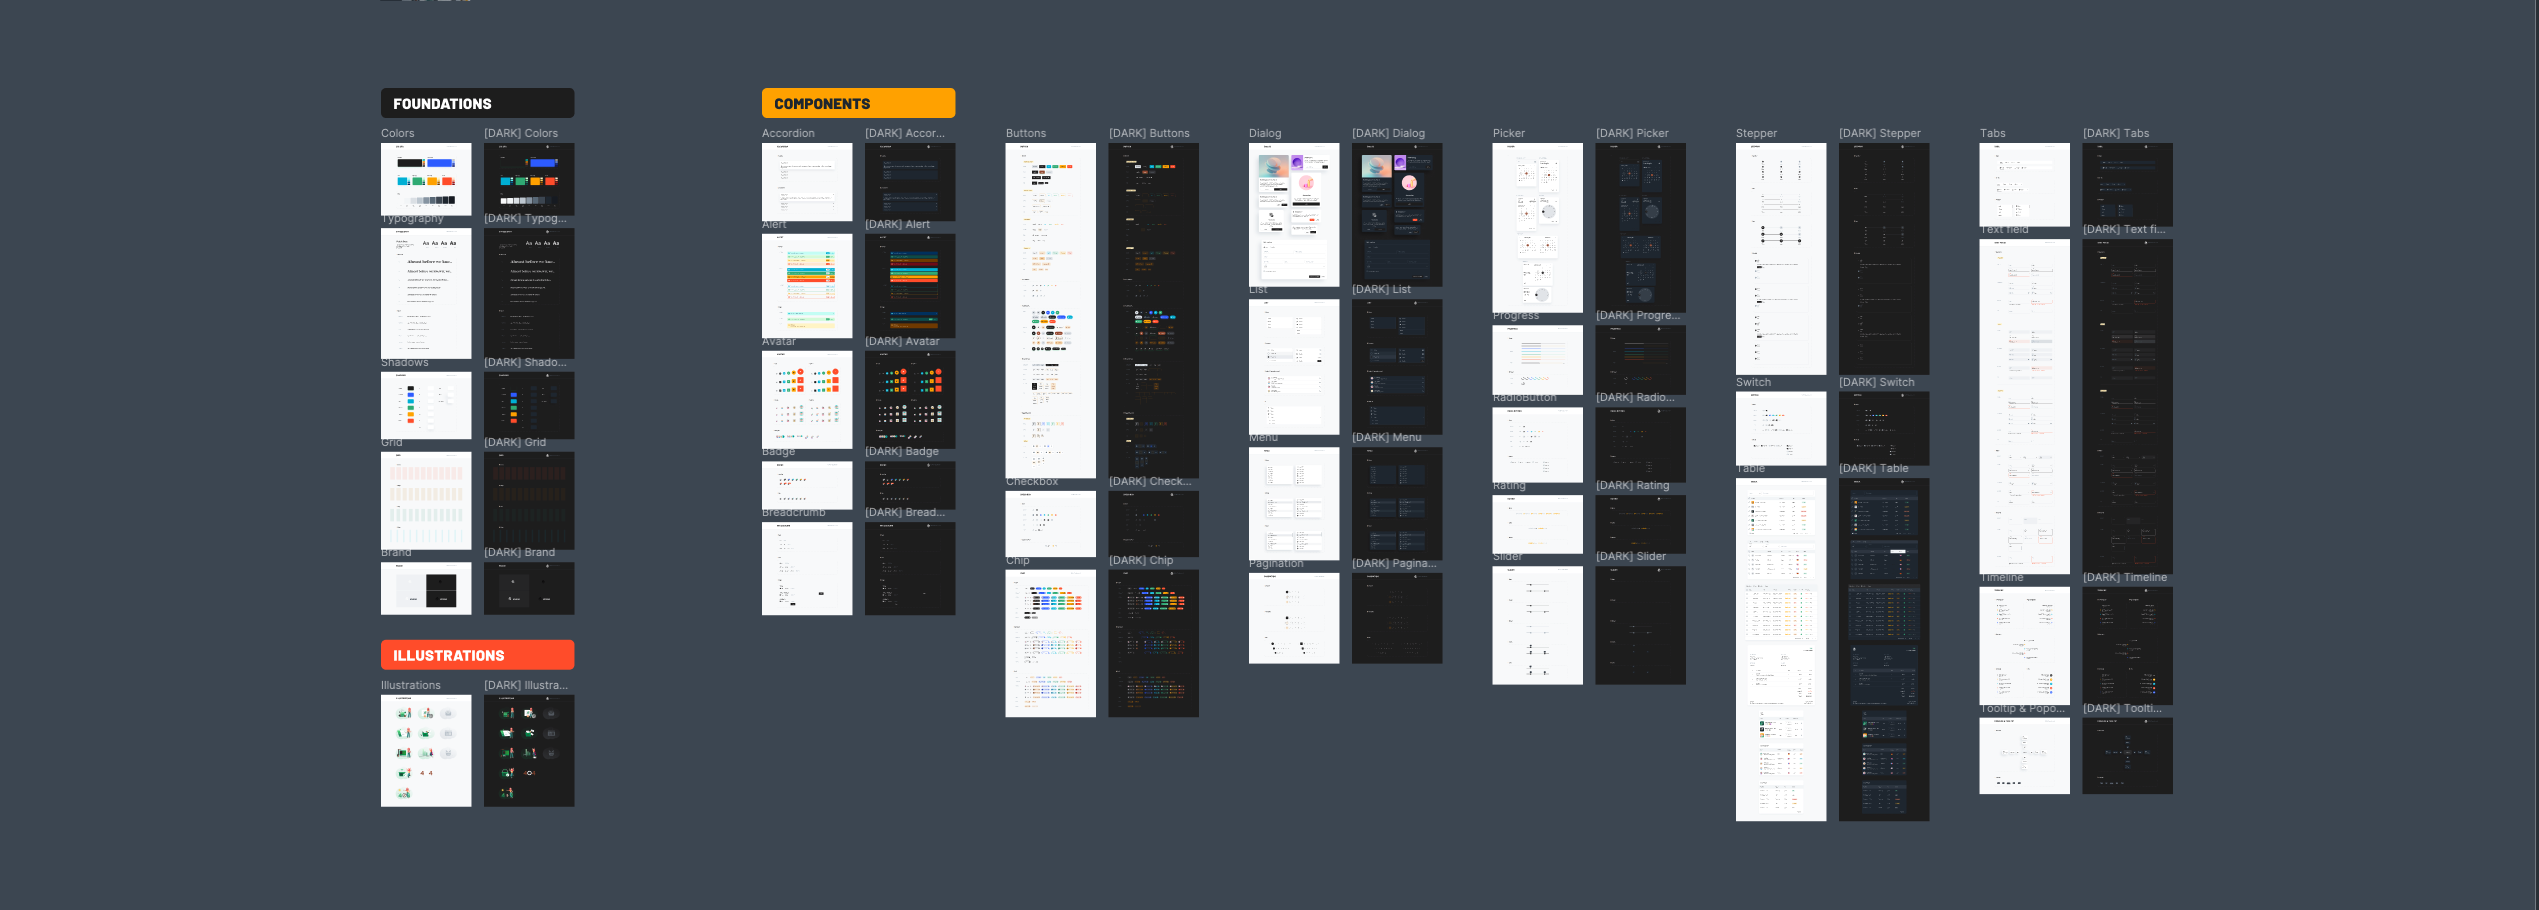
Task: Click the "Picker" frame label
Action: click(1509, 133)
